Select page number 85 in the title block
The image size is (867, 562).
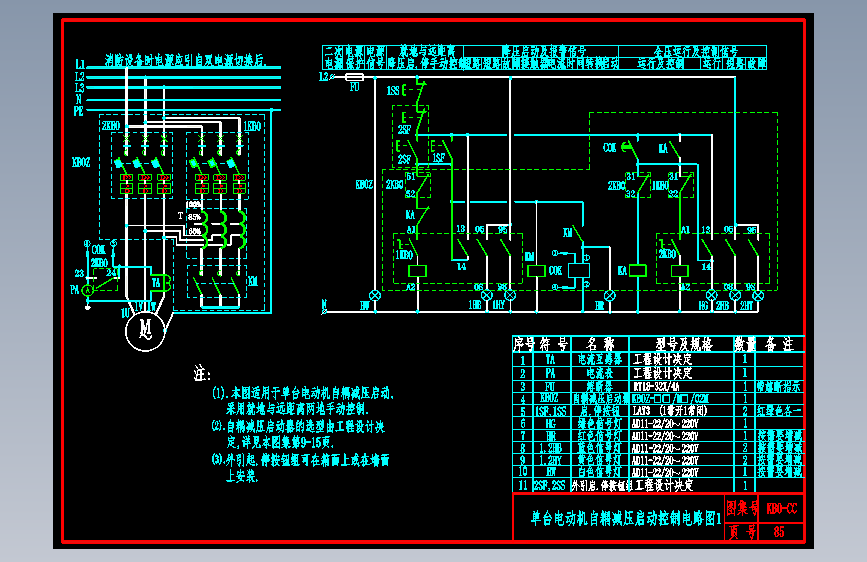click(x=779, y=532)
